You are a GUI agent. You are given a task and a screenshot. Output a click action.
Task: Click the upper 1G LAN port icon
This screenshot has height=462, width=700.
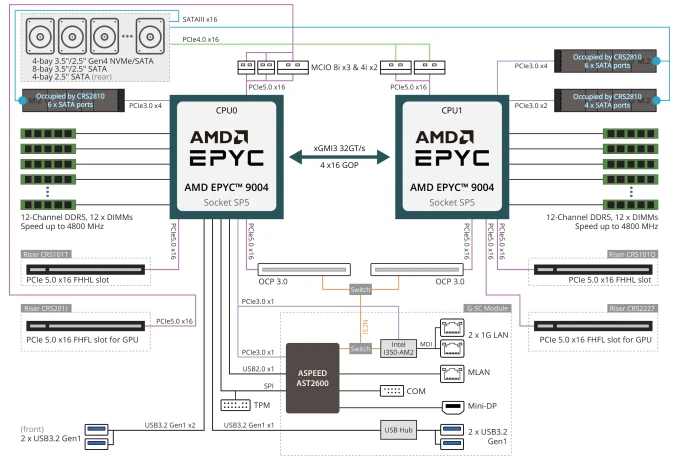tap(452, 328)
